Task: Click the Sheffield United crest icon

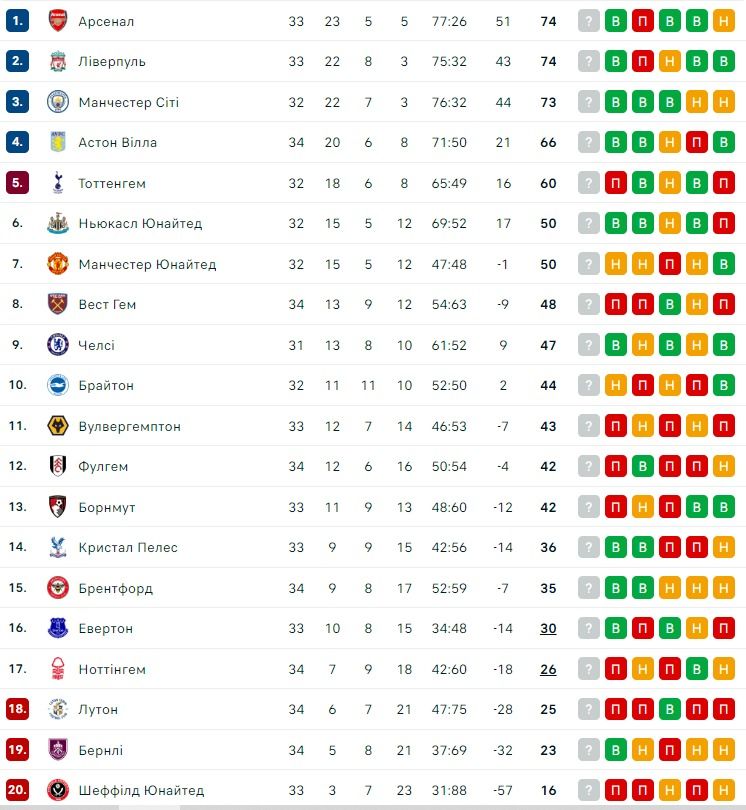Action: tap(57, 790)
